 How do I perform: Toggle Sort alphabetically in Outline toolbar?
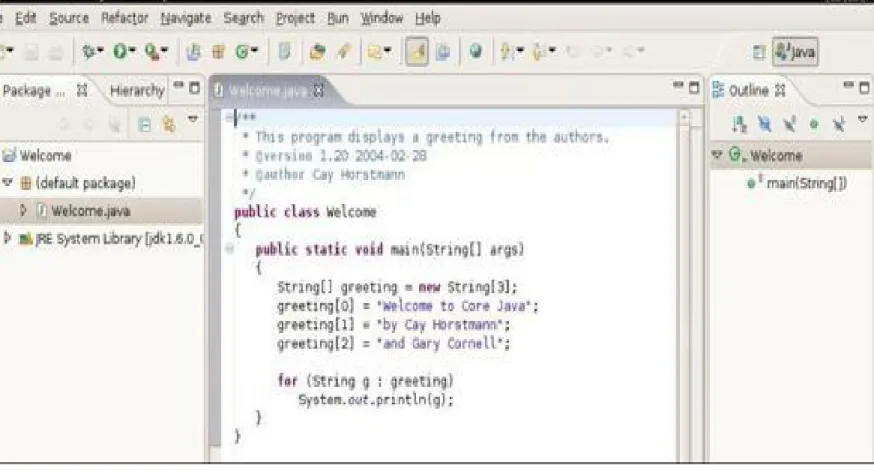tap(740, 124)
